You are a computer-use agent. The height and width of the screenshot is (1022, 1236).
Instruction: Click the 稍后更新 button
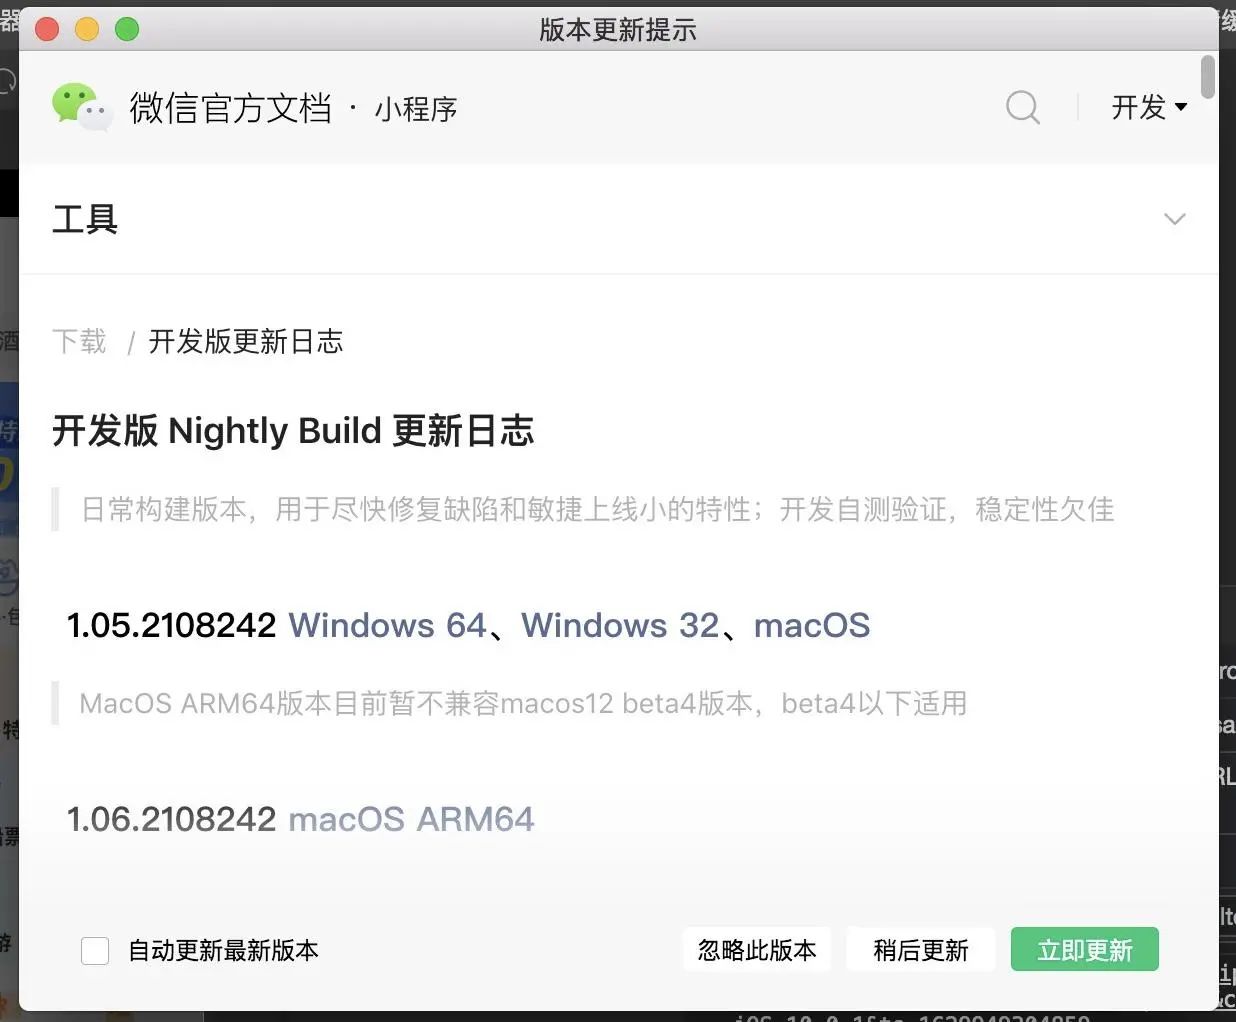coord(921,950)
